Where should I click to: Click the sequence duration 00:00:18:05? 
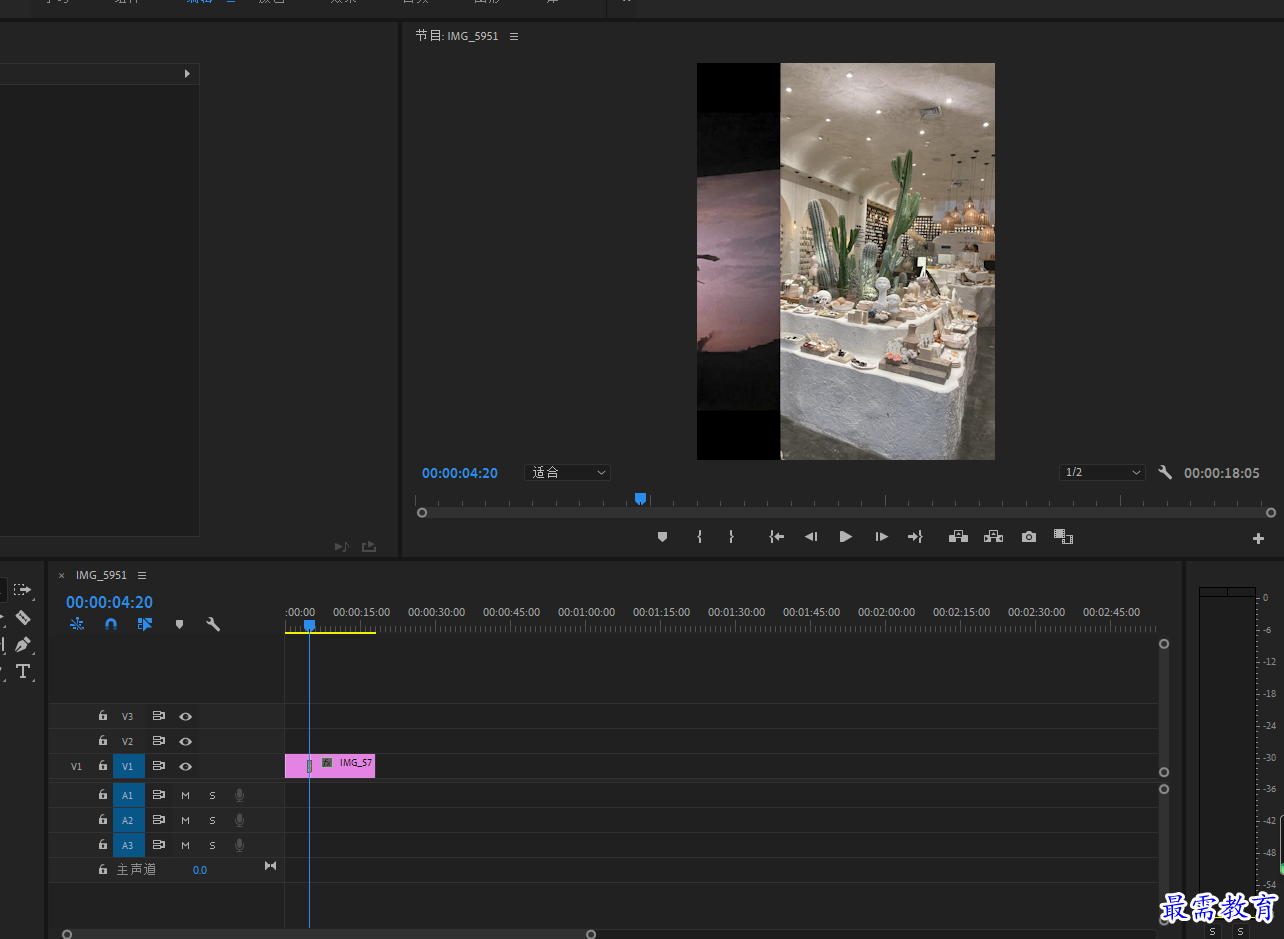[1222, 473]
